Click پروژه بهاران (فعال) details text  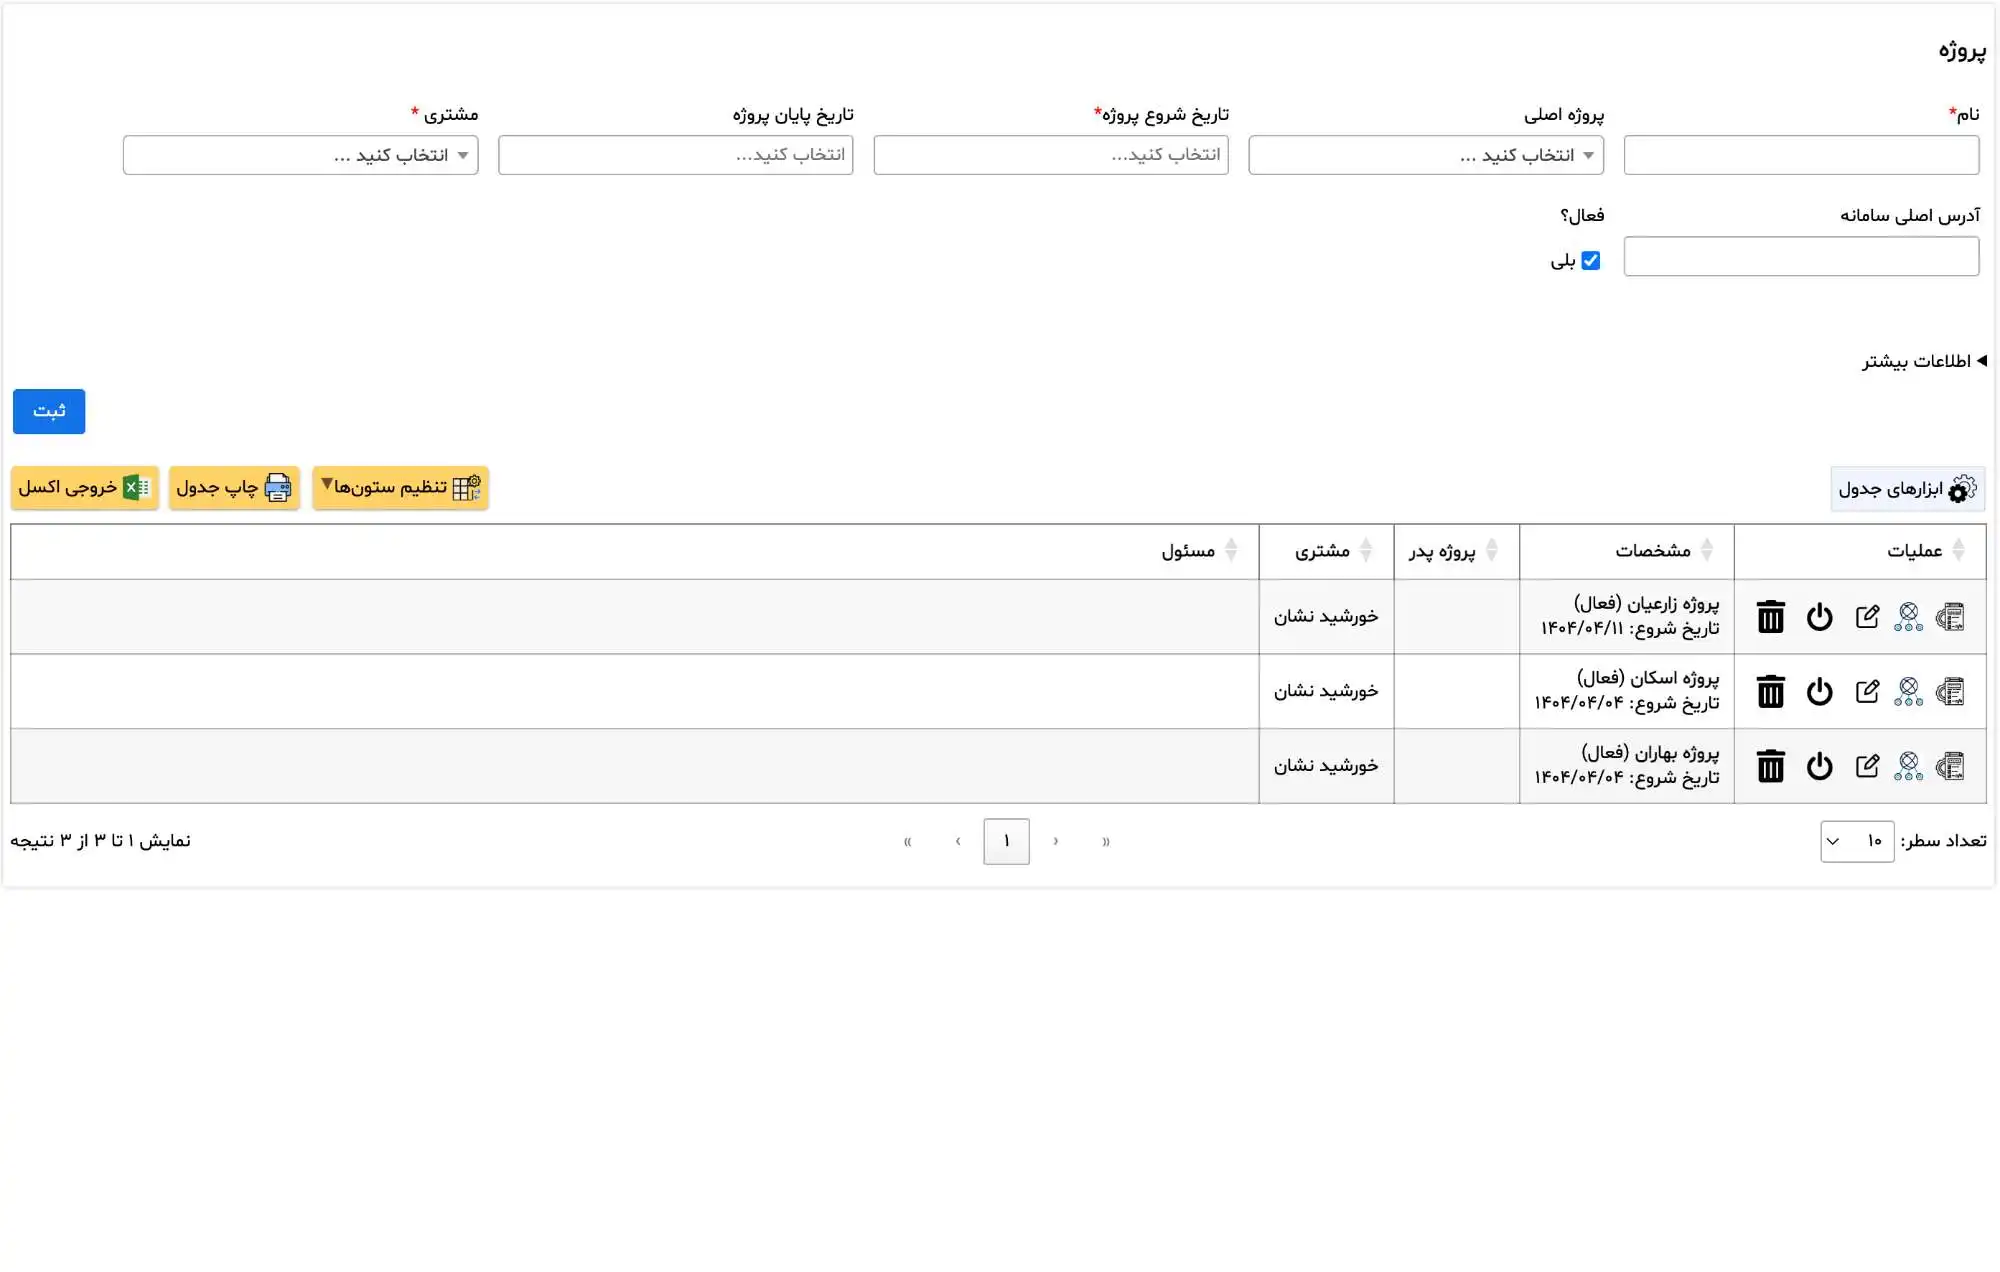[1650, 752]
